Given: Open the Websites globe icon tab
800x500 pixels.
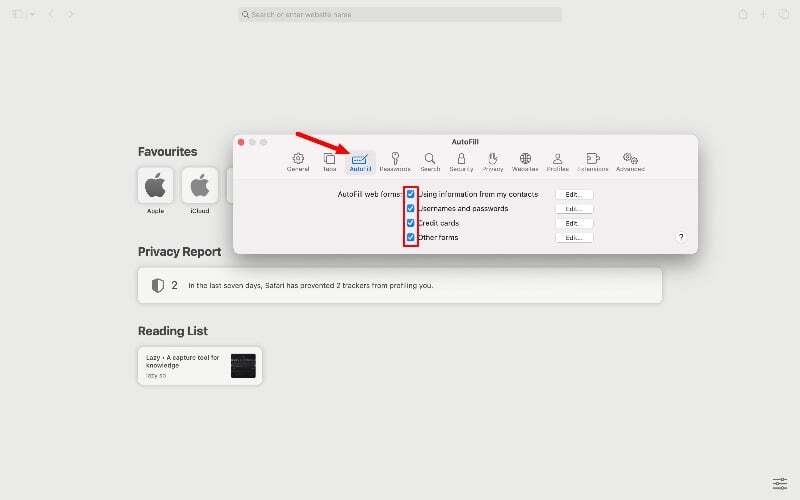Looking at the screenshot, I should click(x=525, y=162).
